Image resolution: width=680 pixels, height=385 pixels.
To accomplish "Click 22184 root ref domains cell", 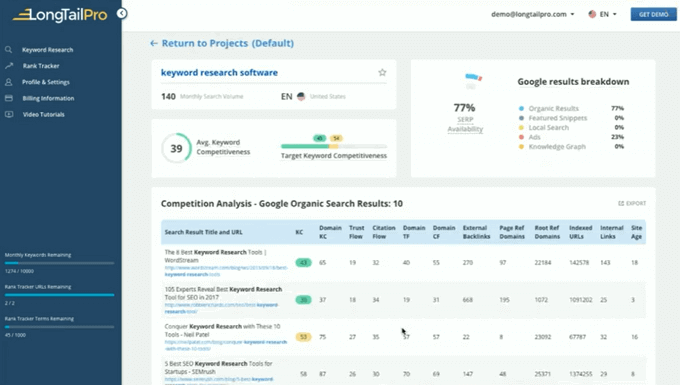I will coord(543,263).
